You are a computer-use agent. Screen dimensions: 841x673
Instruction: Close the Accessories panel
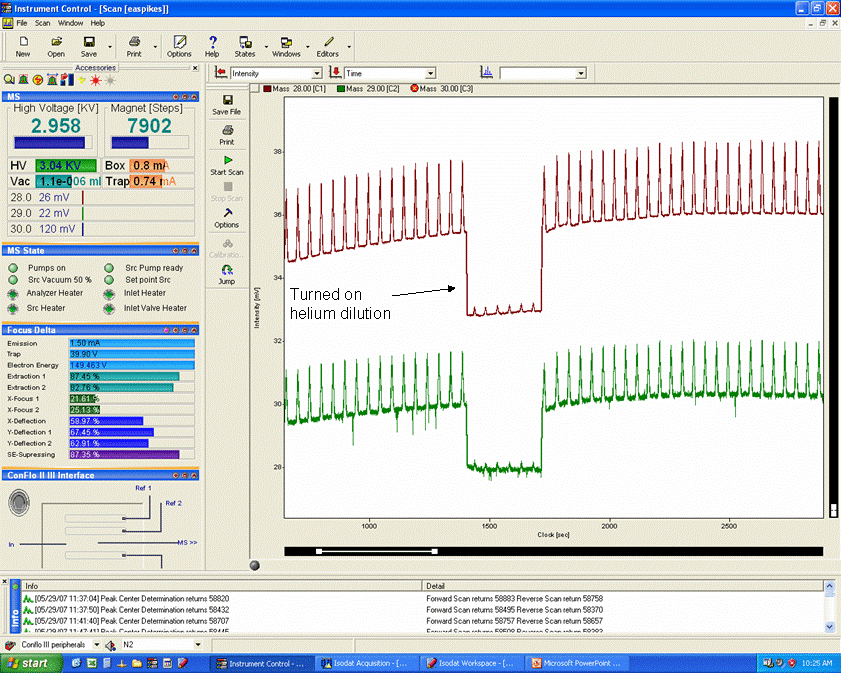(x=195, y=68)
